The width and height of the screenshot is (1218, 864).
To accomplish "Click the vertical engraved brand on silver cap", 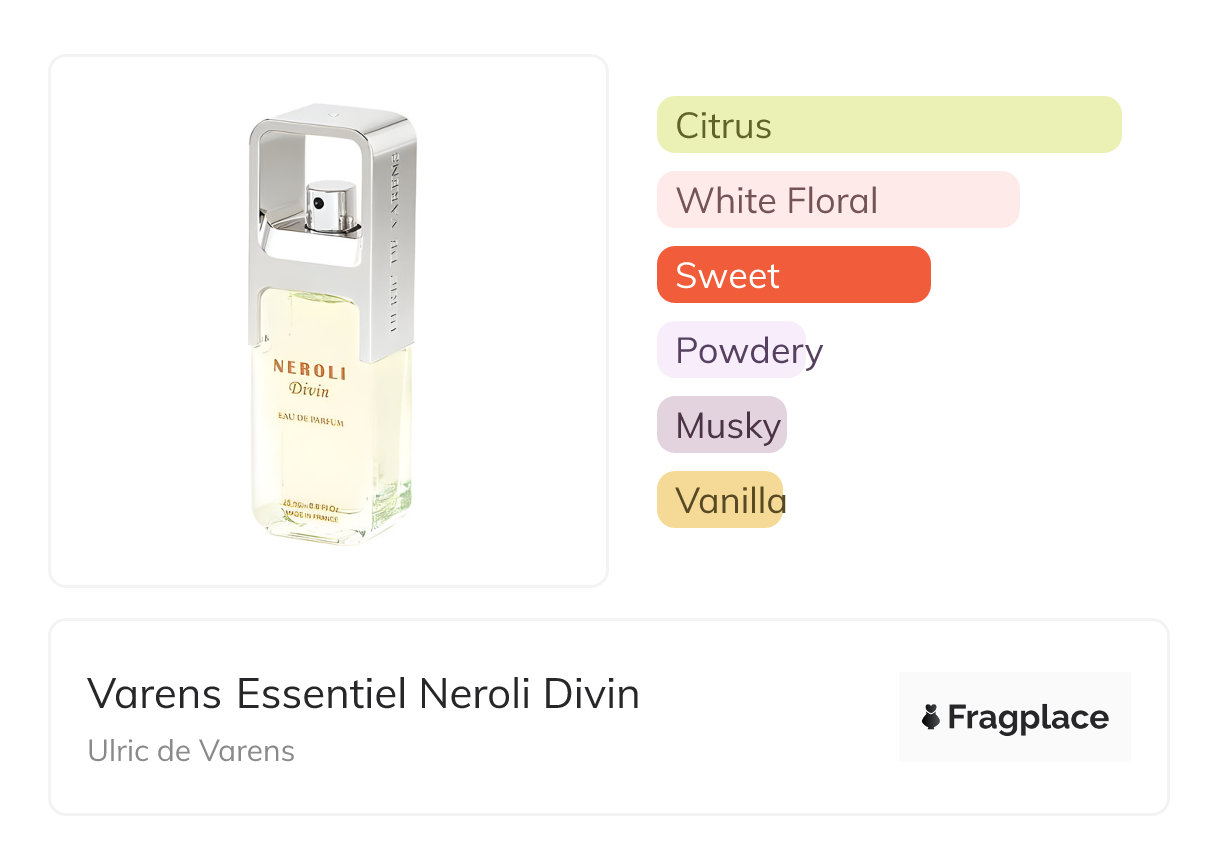I will pos(394,240).
